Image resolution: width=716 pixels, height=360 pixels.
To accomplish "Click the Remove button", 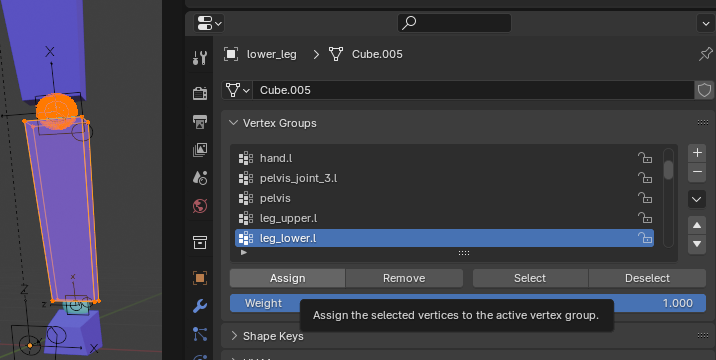I will (404, 278).
